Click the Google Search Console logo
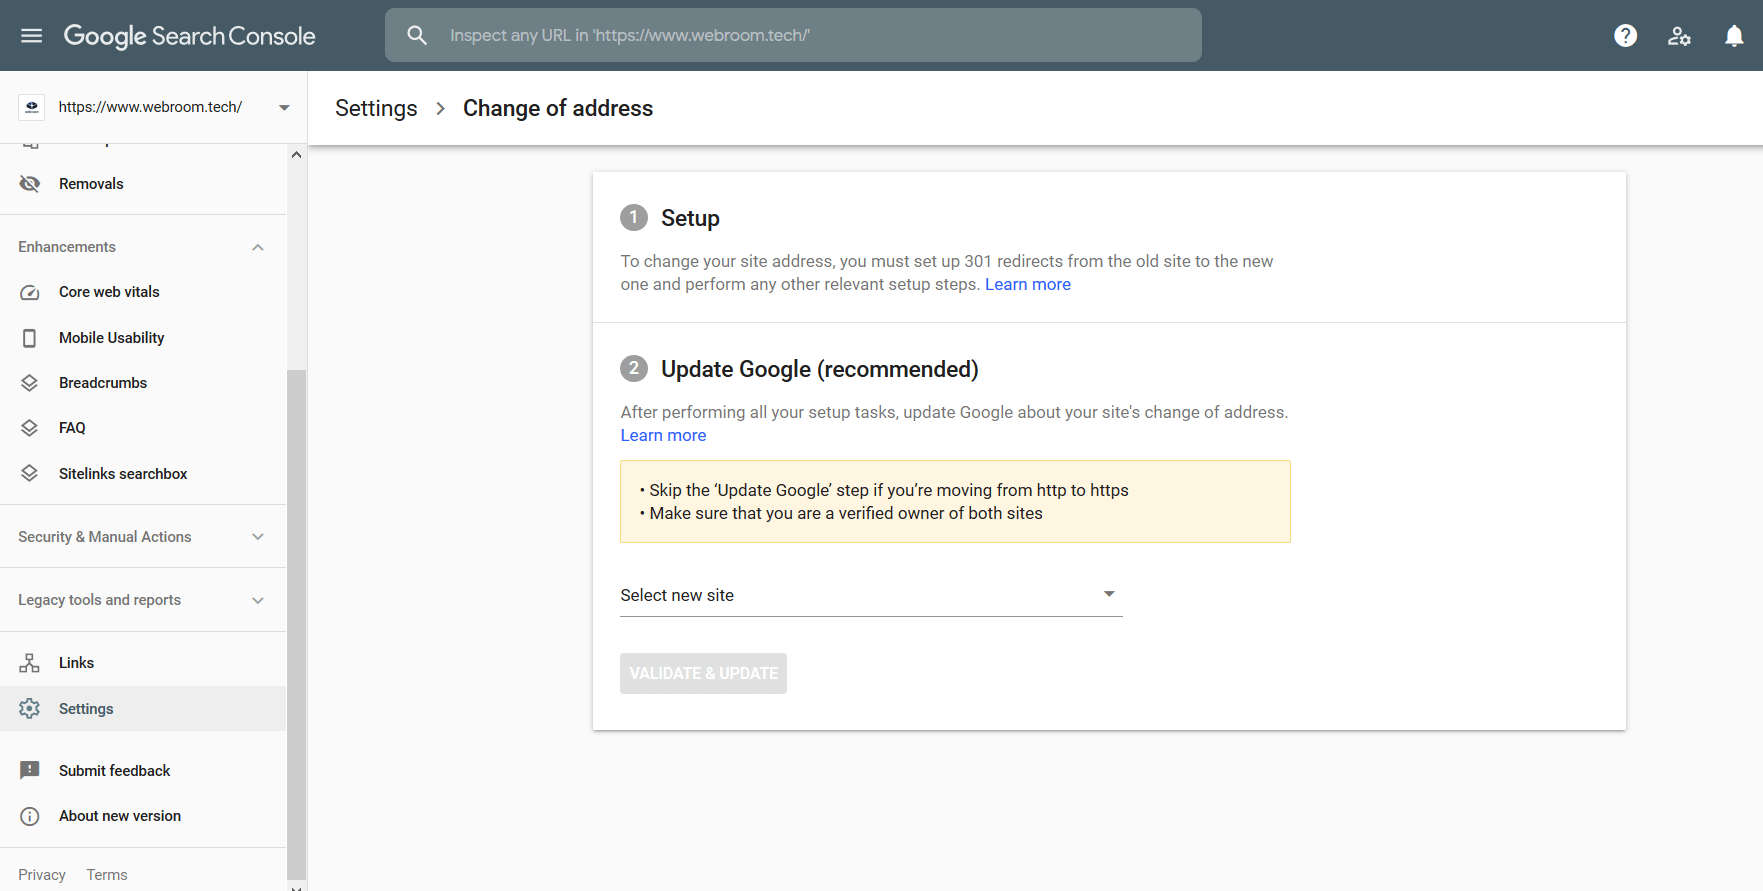 (189, 36)
